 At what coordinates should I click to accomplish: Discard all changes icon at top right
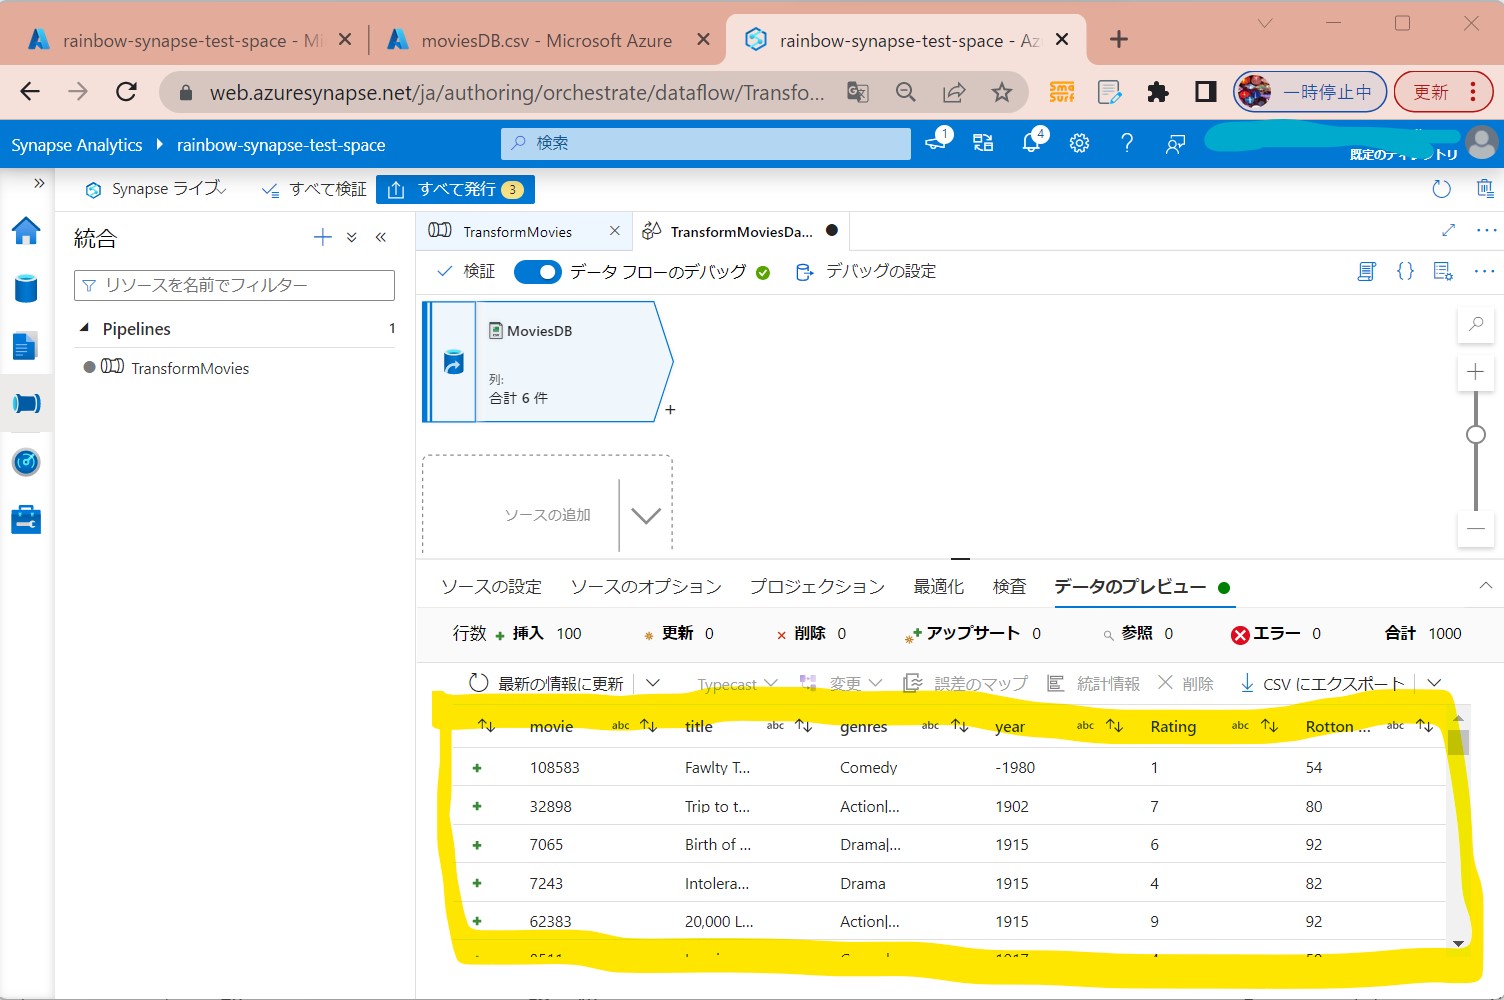1485,188
